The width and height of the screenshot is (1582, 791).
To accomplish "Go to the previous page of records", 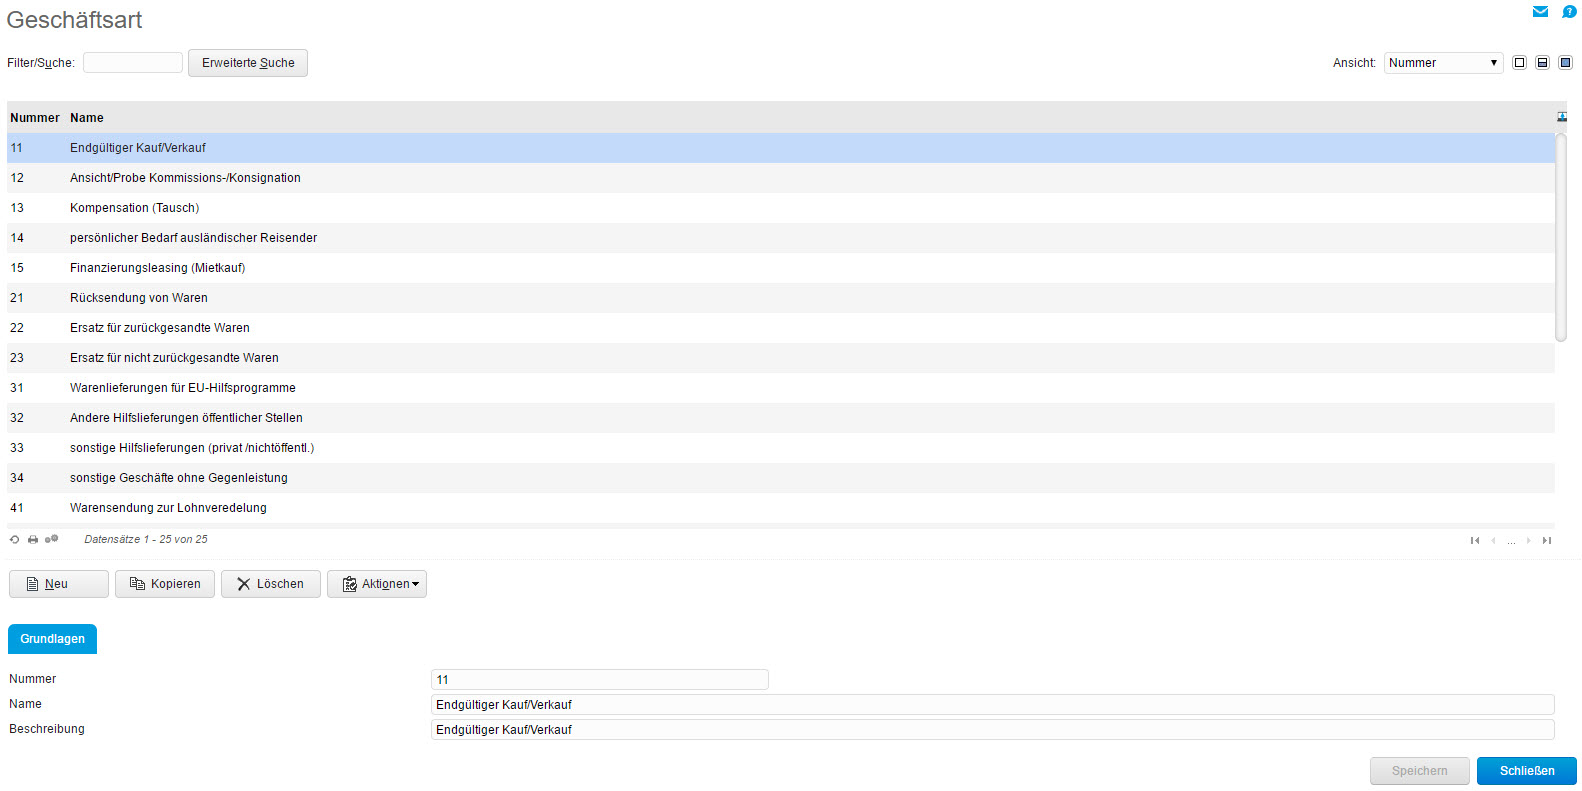I will [x=1493, y=541].
